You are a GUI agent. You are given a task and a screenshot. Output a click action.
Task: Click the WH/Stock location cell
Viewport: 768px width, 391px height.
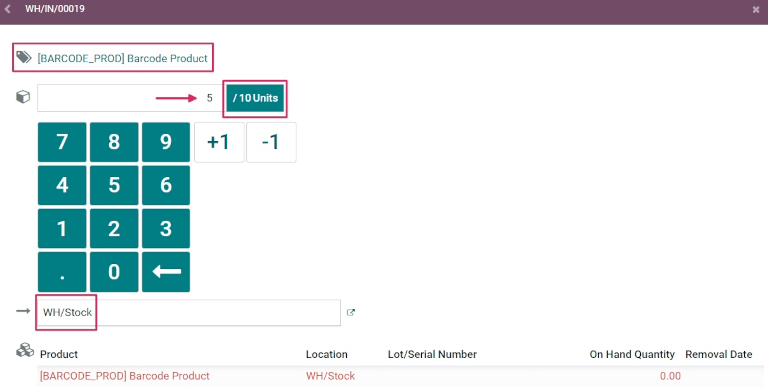point(331,376)
